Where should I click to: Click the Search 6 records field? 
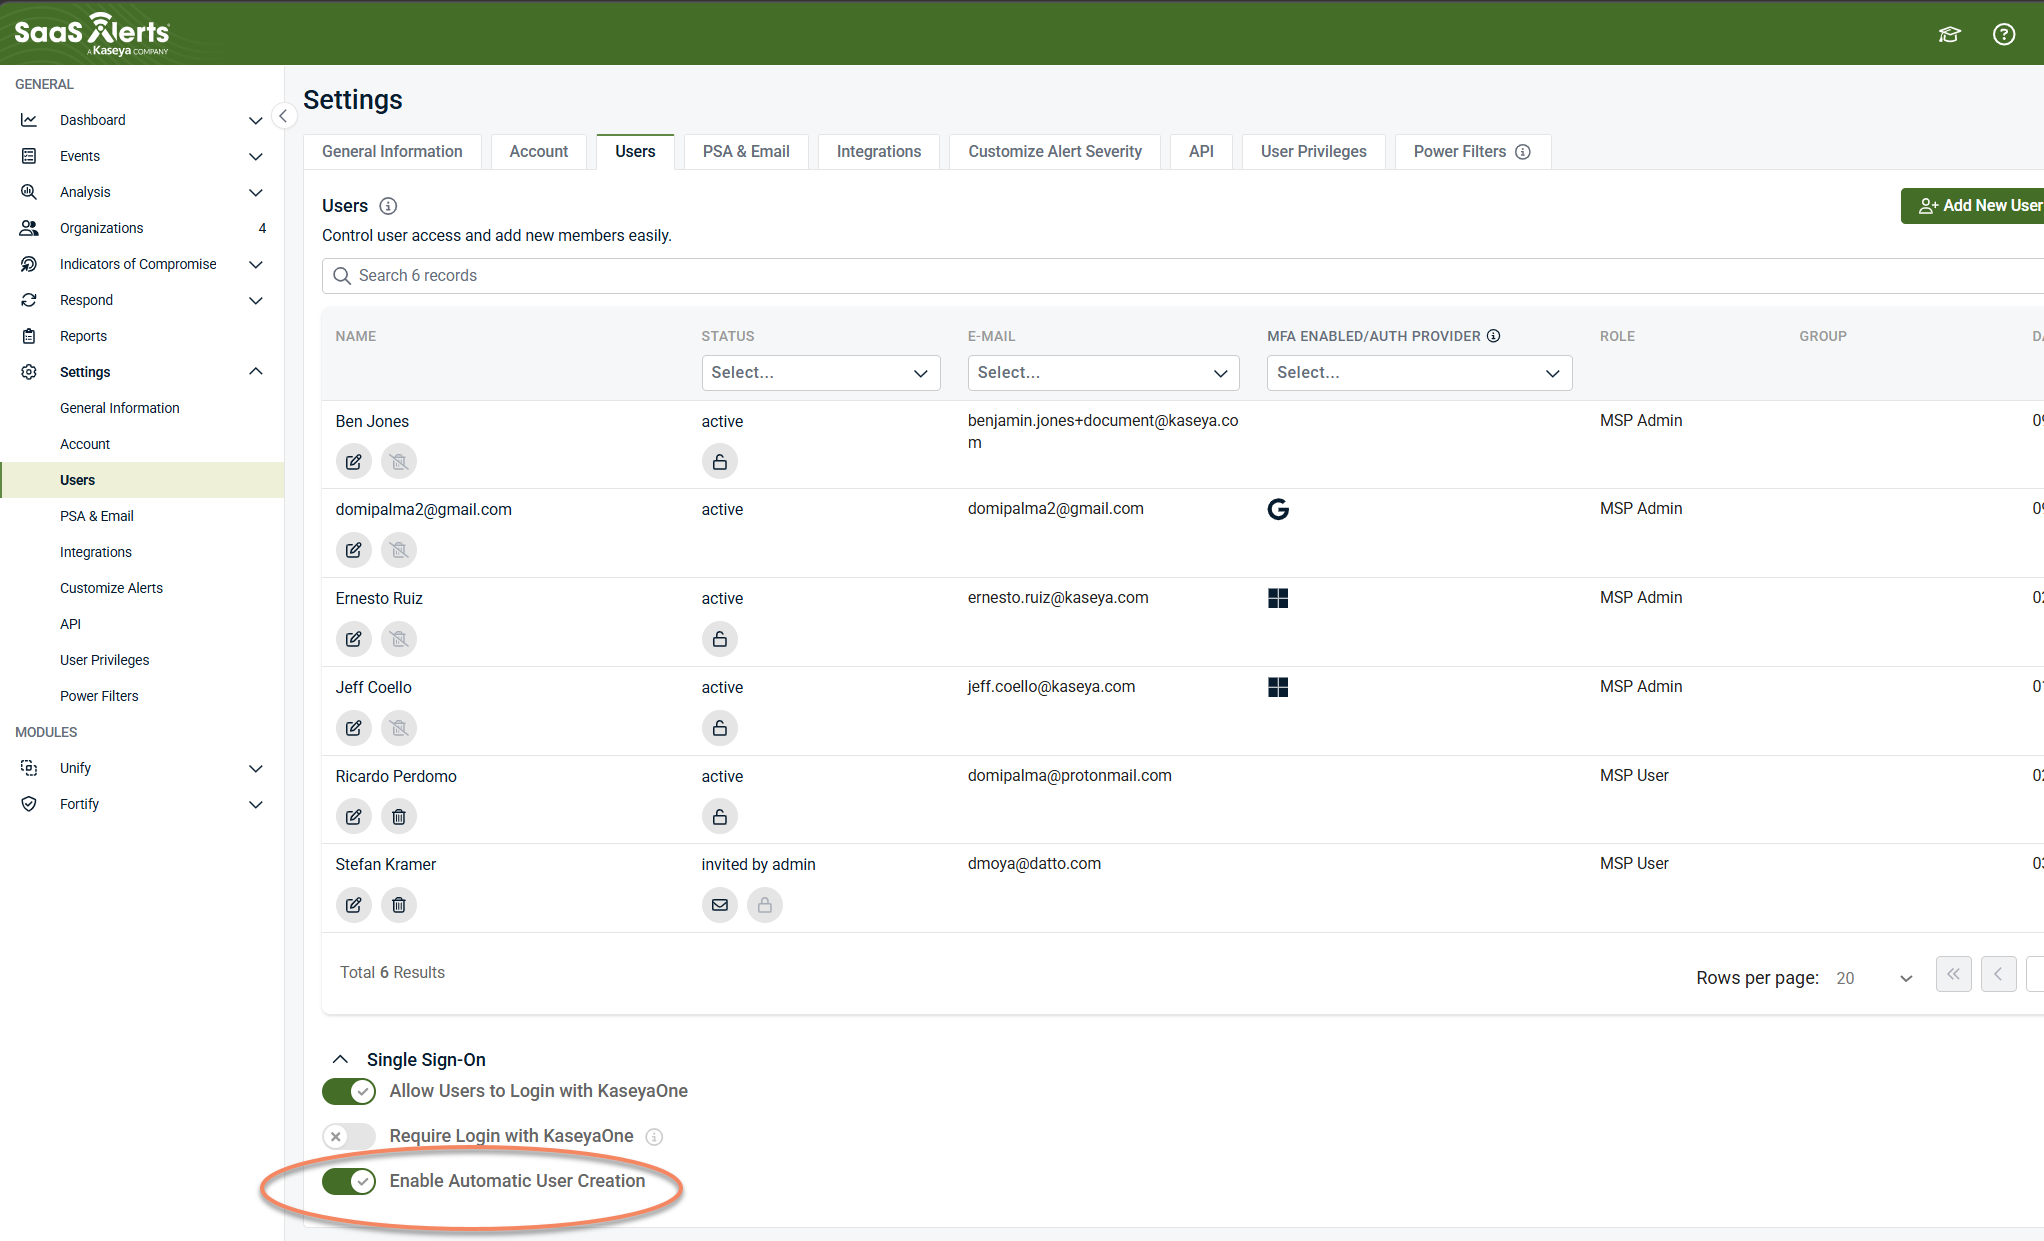[x=1182, y=276]
